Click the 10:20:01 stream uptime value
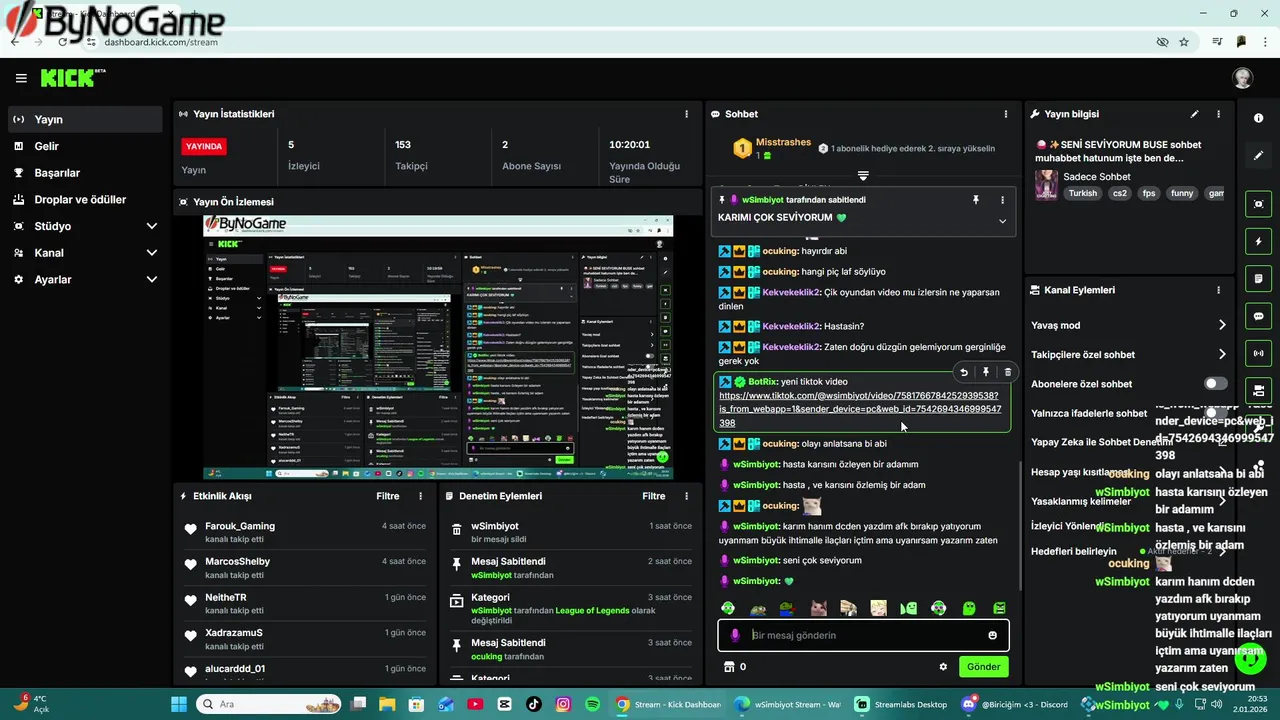 [629, 144]
